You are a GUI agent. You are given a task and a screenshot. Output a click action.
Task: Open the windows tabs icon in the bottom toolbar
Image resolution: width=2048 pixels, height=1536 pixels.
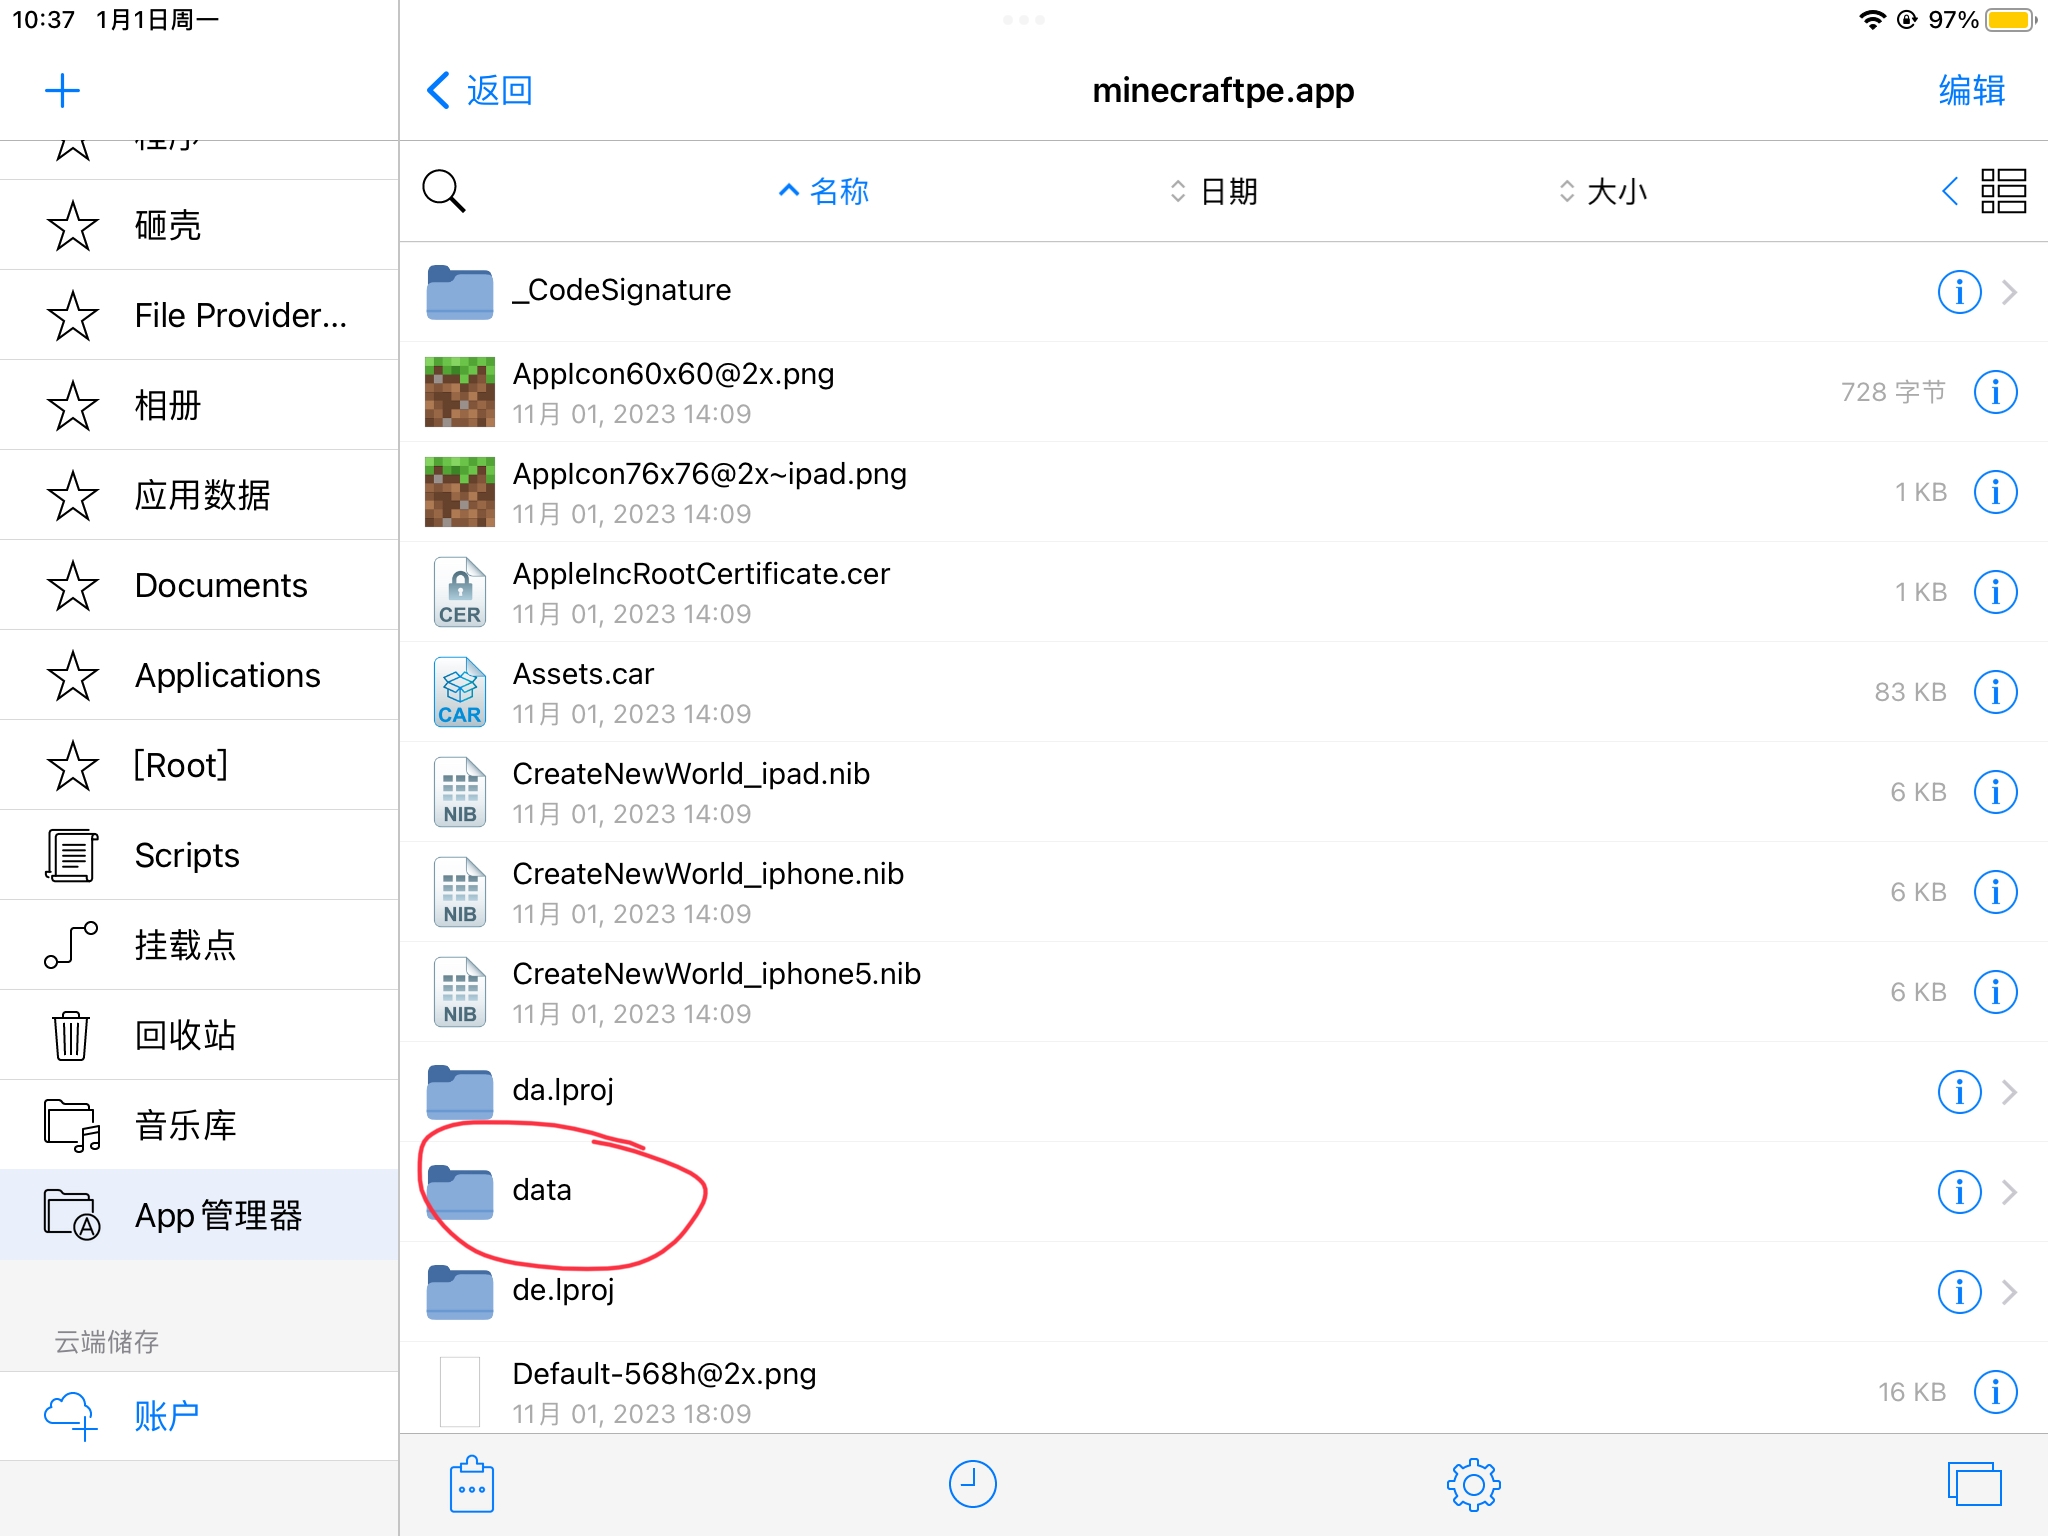1975,1485
